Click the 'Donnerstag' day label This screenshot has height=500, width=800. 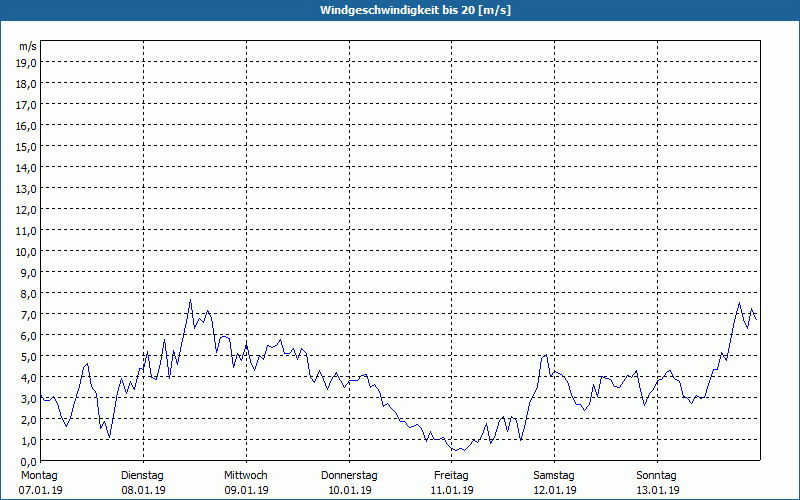click(349, 476)
